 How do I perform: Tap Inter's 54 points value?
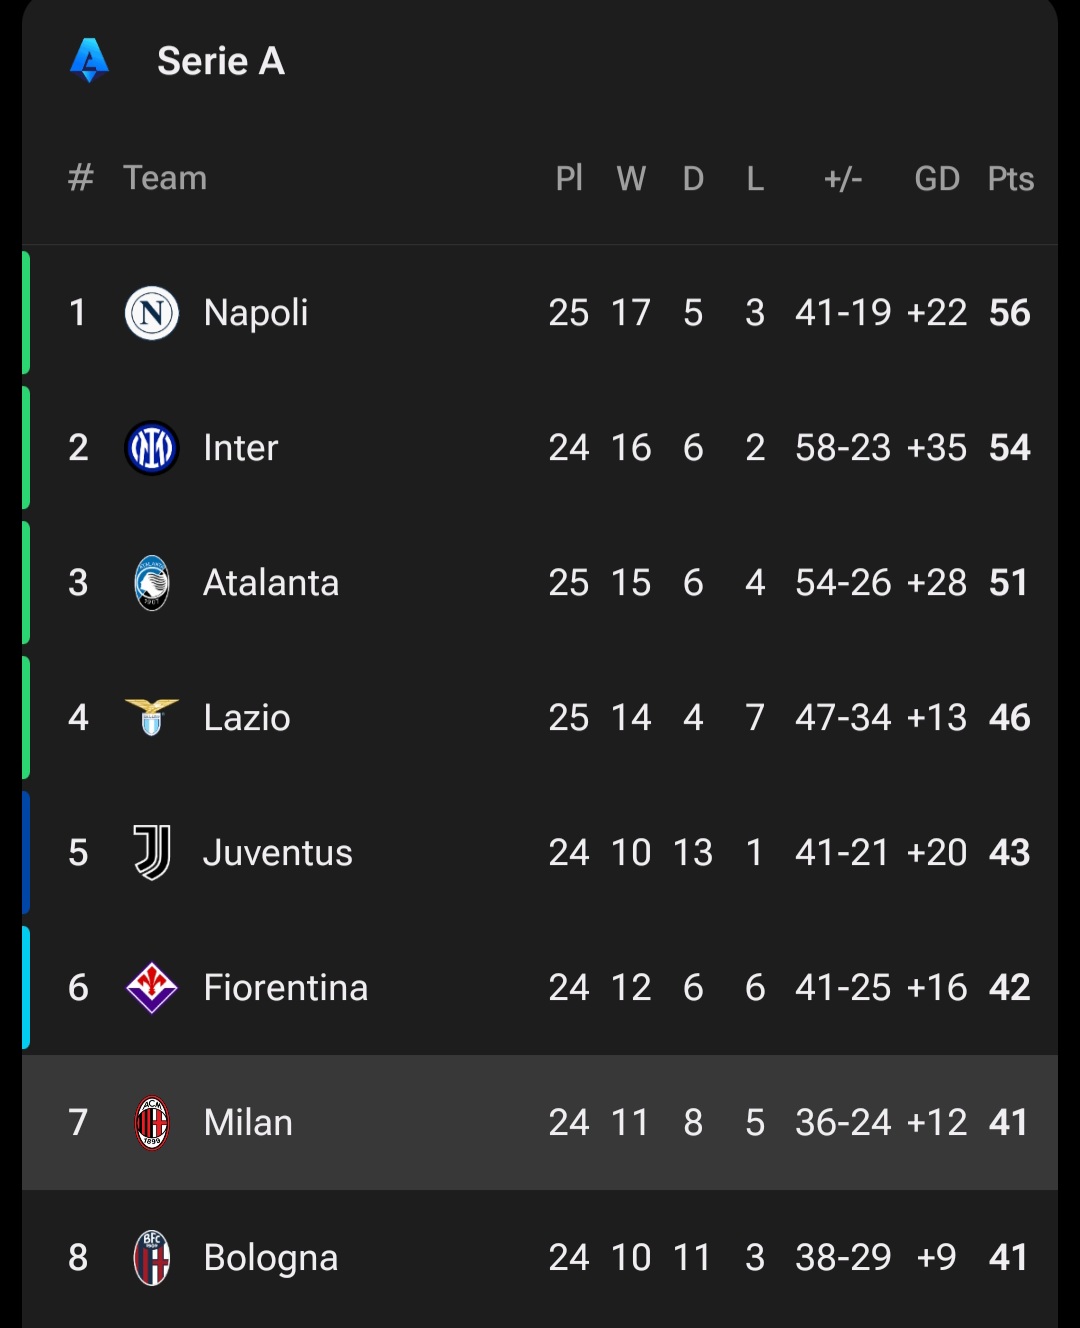(x=1010, y=448)
